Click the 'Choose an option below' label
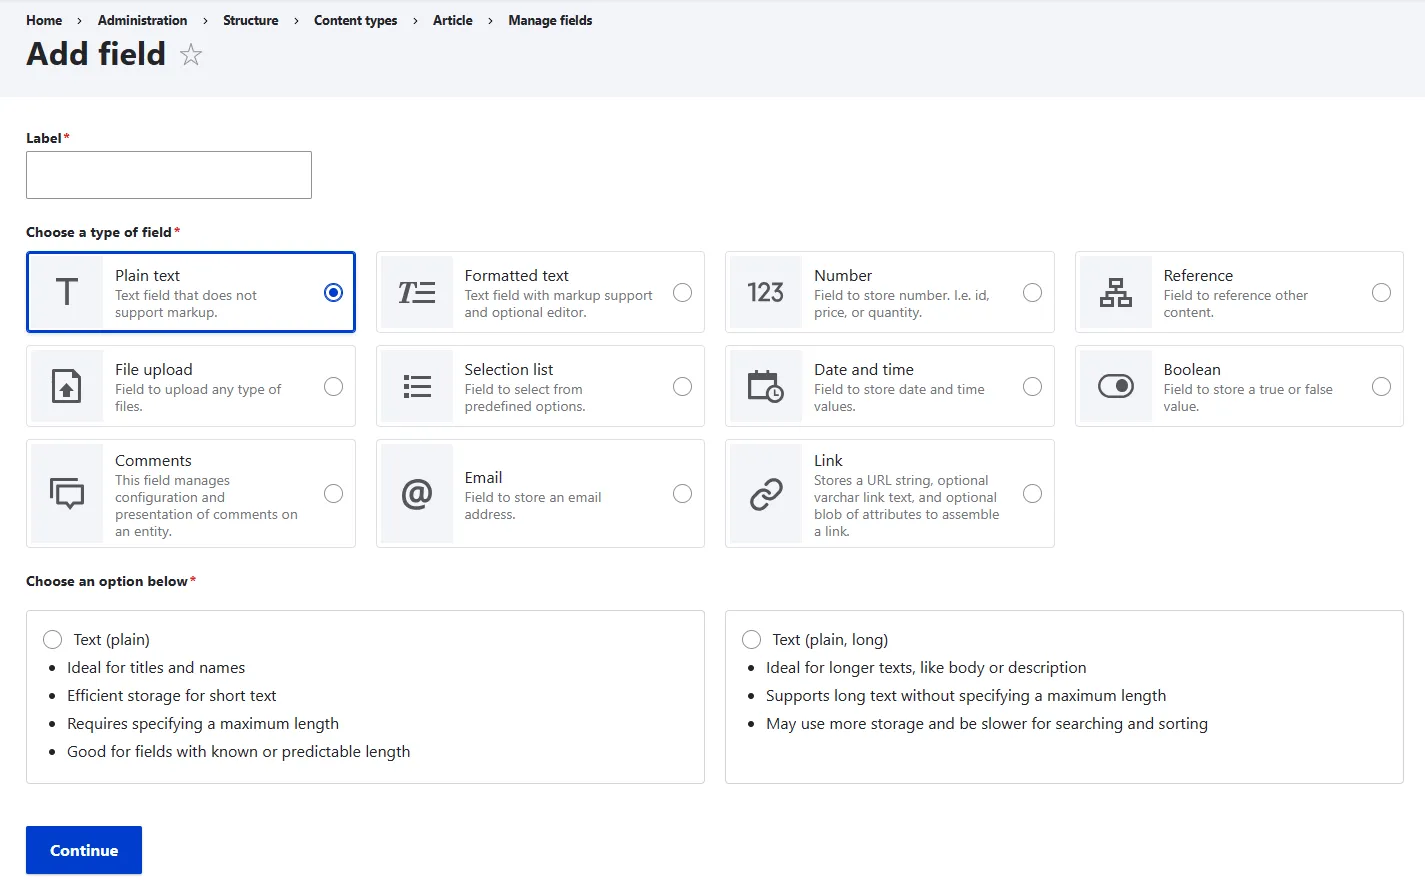This screenshot has width=1425, height=881. click(107, 581)
